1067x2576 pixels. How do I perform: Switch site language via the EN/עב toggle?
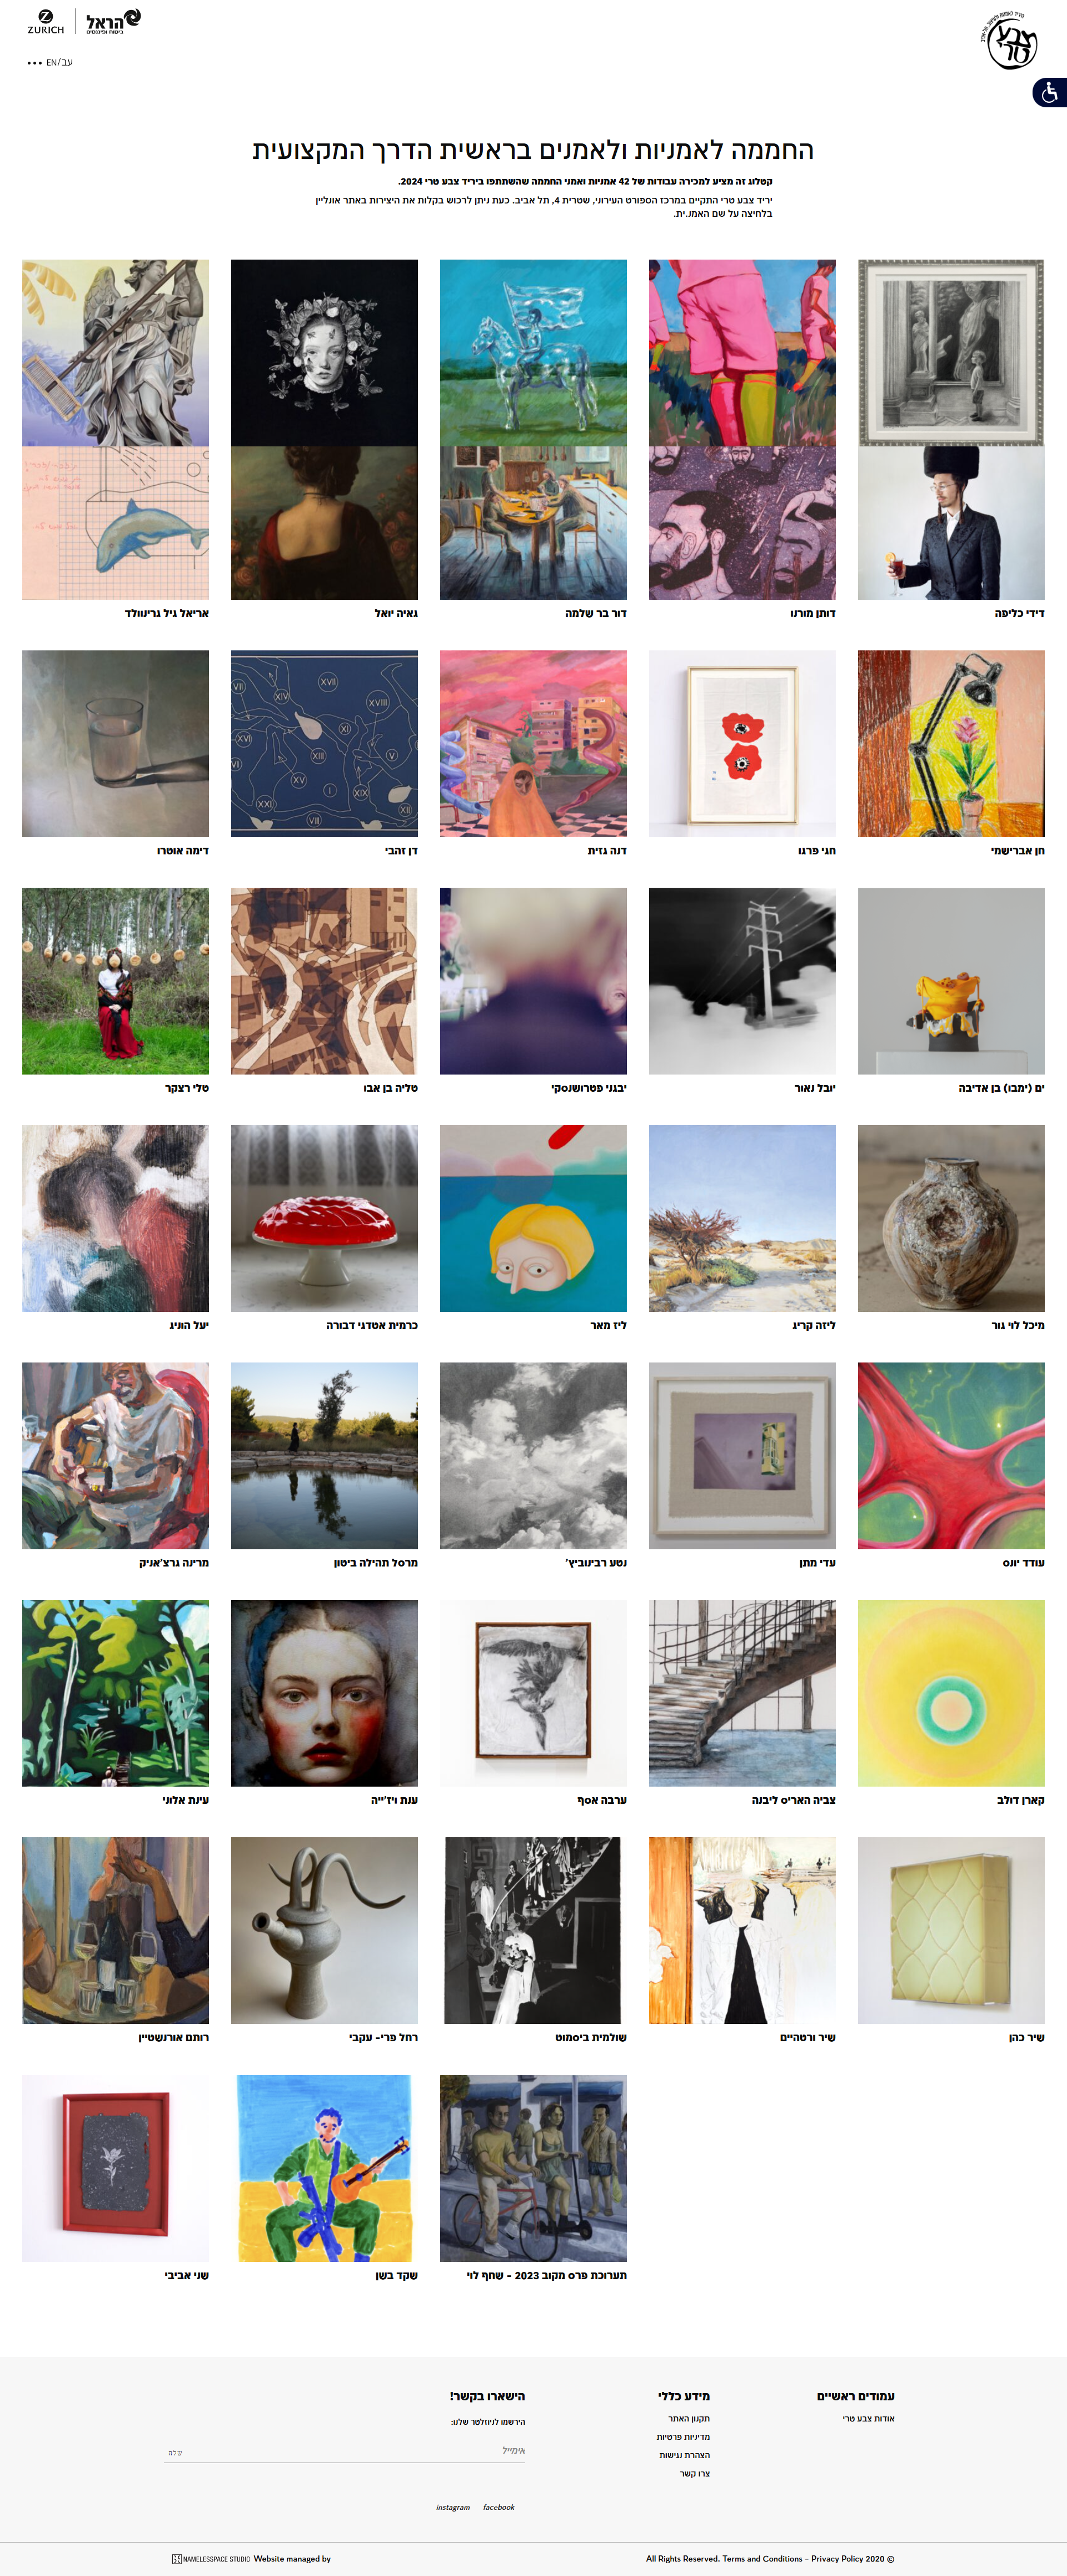point(59,62)
